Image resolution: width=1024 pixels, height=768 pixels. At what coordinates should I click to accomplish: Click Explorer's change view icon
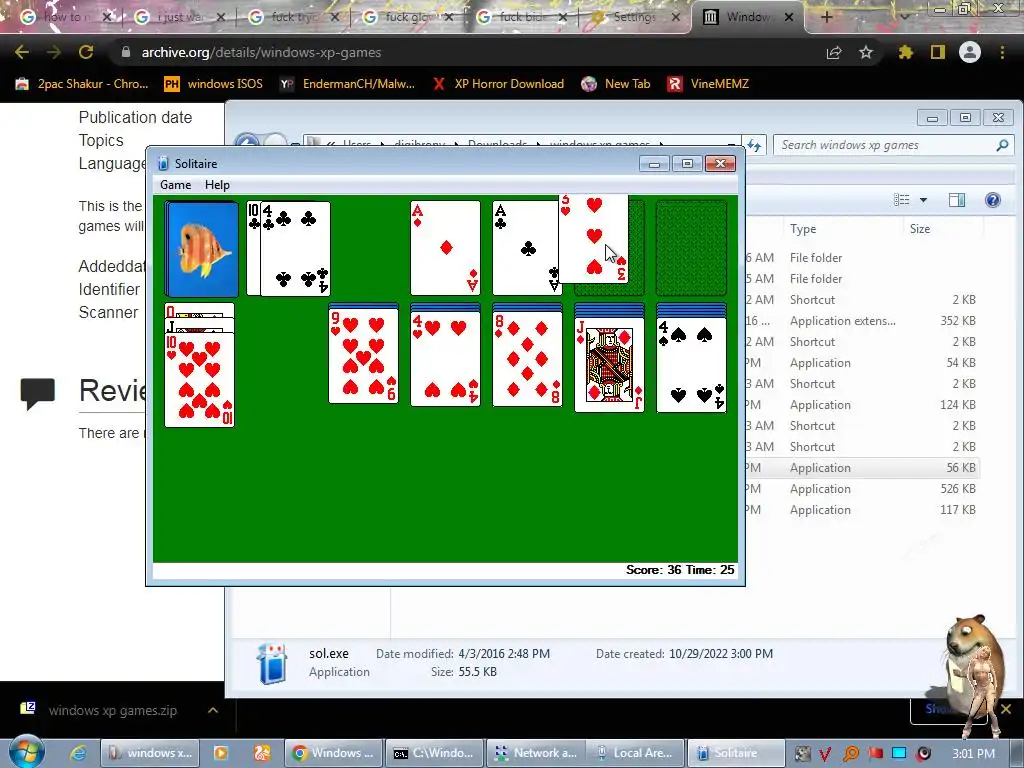pos(902,200)
